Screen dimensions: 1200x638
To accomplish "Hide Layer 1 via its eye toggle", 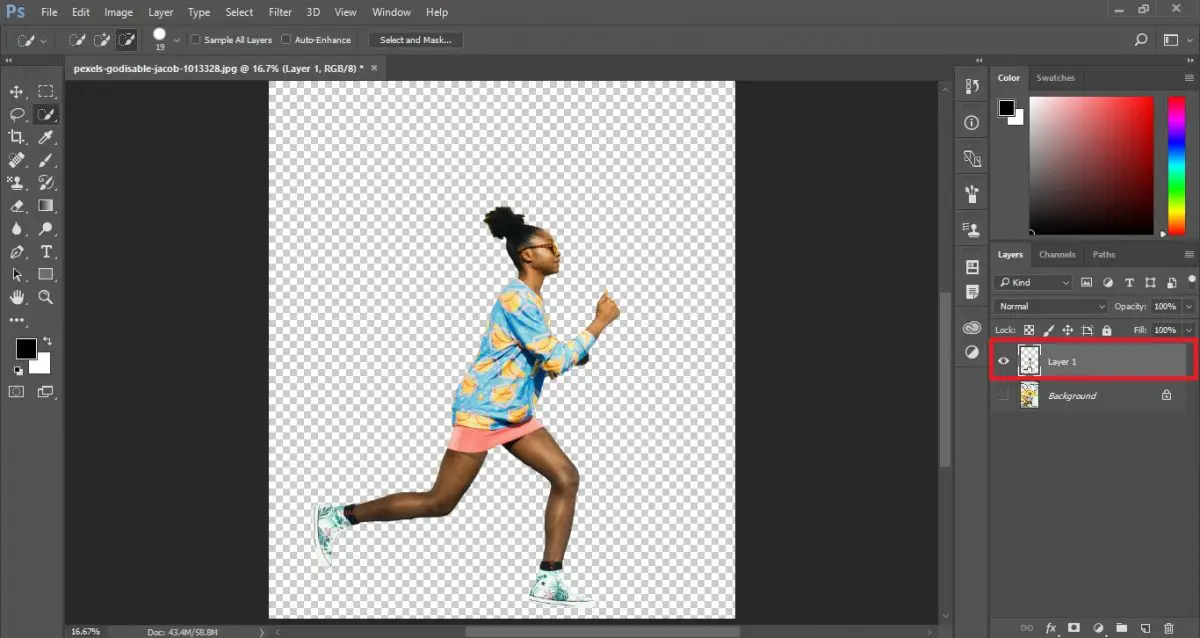I will (x=1004, y=361).
